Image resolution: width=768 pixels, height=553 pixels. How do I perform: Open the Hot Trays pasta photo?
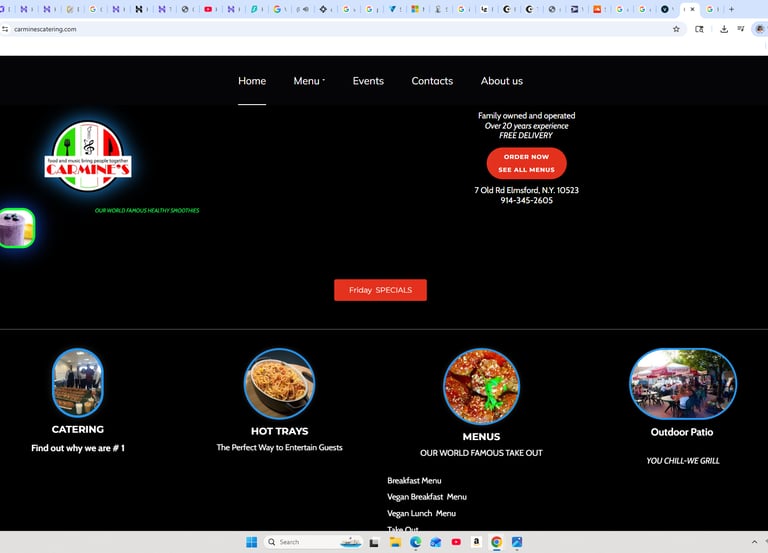coord(279,384)
